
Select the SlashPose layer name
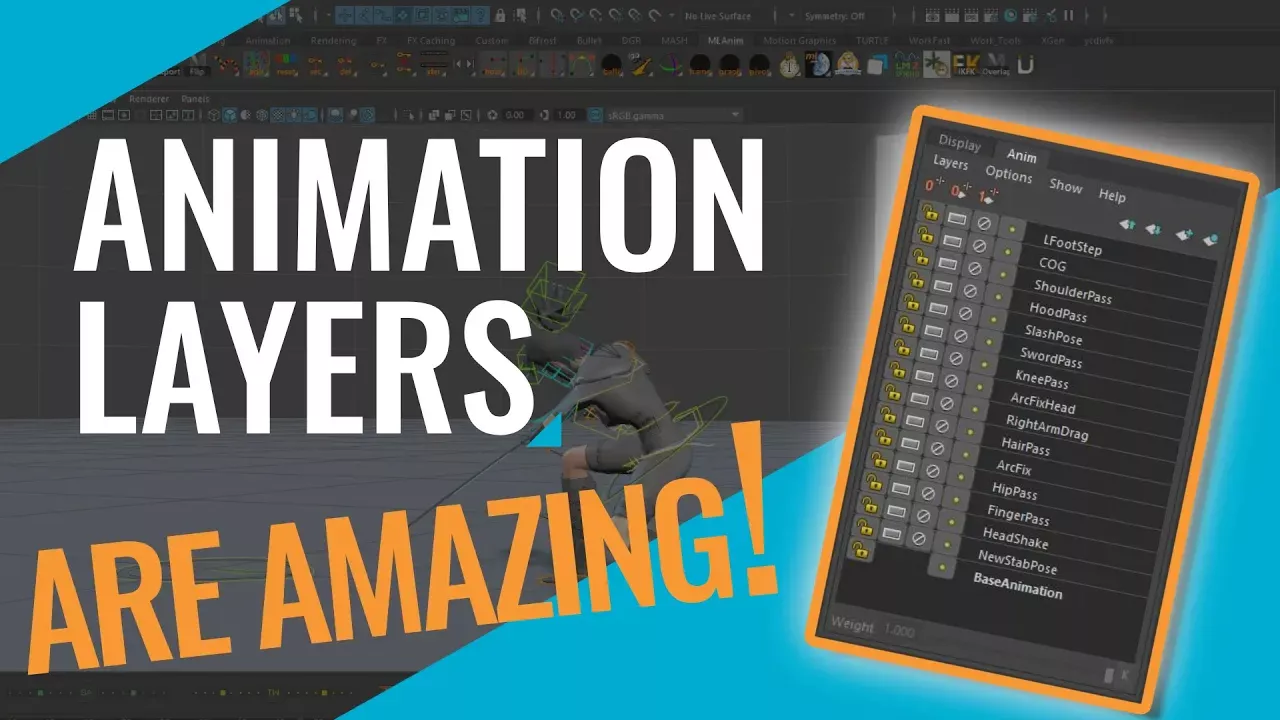pyautogui.click(x=1053, y=334)
